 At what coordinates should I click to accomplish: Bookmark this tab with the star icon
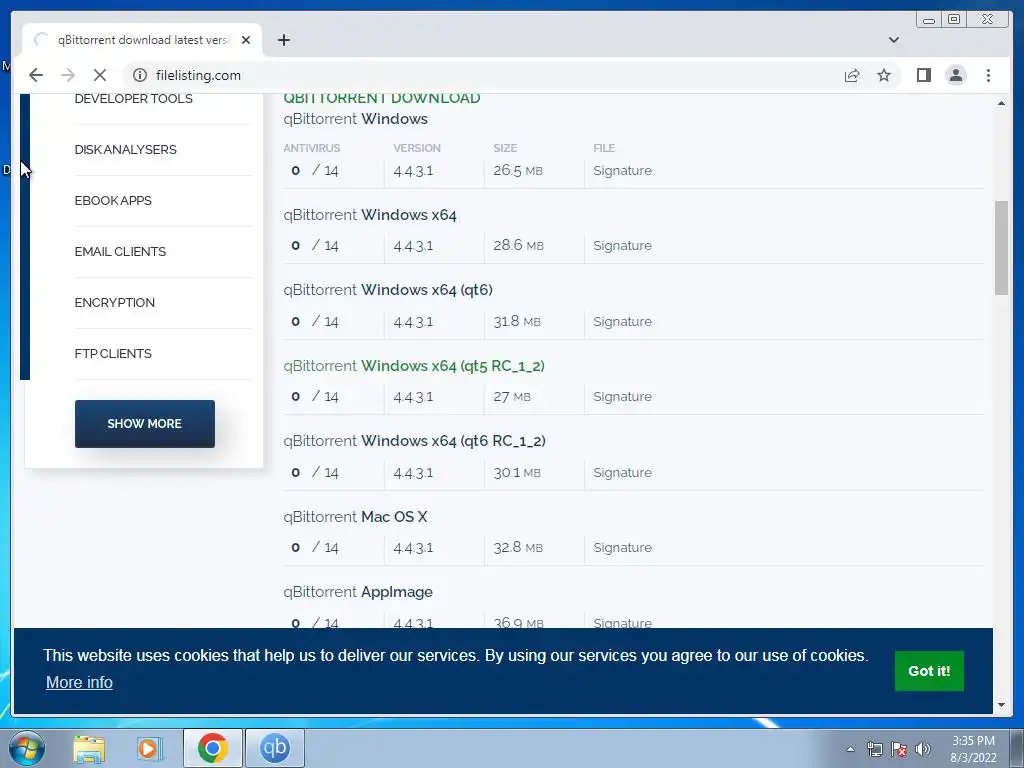(x=884, y=75)
